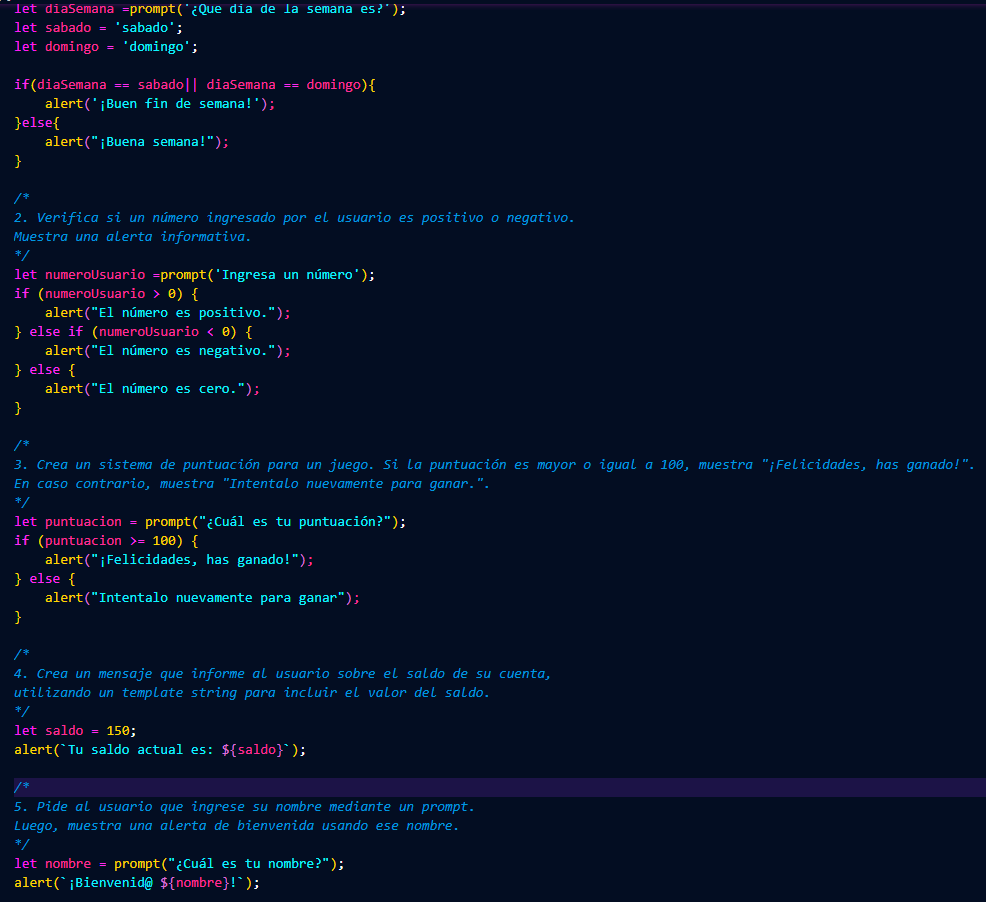Click the comment starting "5. Pide al usuario que ingrese"
986x902 pixels.
click(244, 806)
